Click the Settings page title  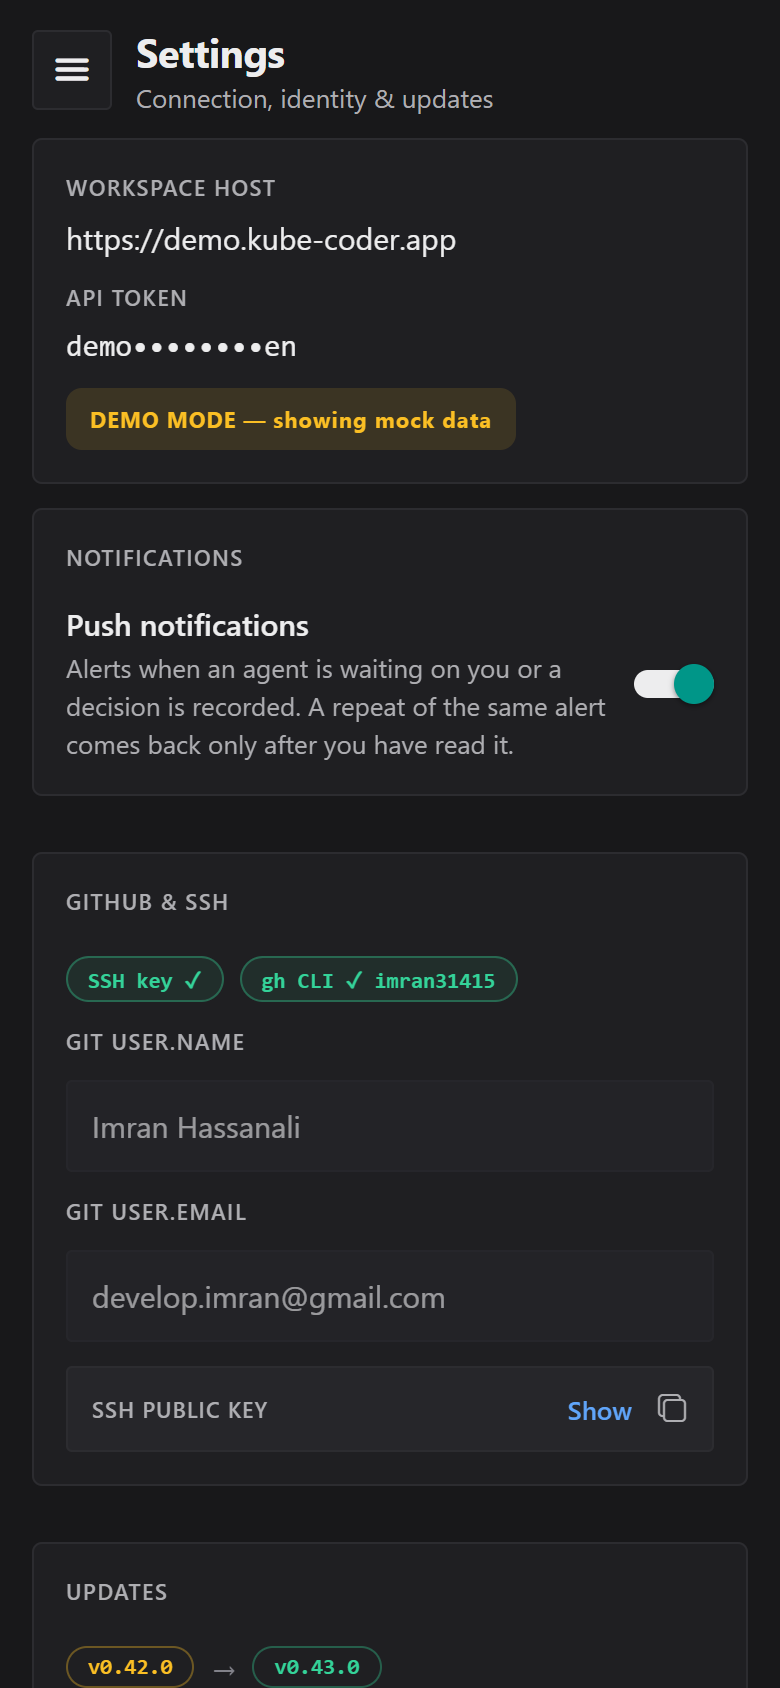pyautogui.click(x=210, y=55)
